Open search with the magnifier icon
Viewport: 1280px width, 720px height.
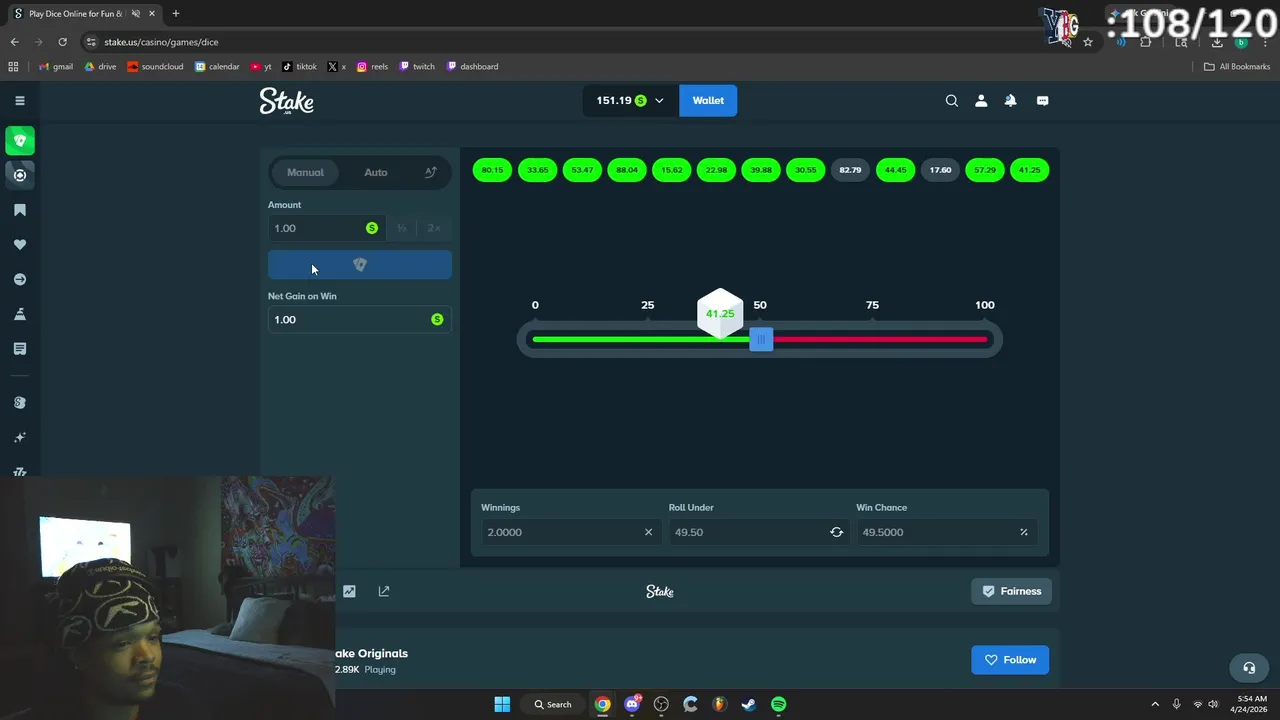(952, 100)
